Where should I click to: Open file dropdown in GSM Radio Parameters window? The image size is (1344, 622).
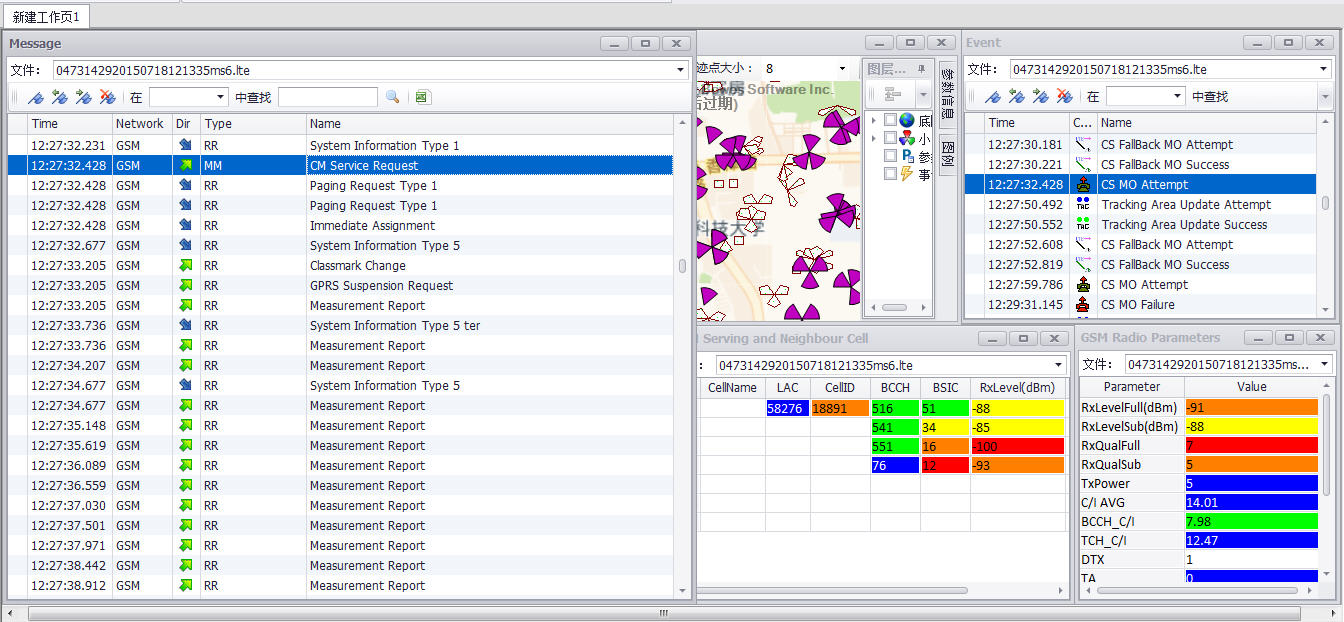[x=1324, y=365]
